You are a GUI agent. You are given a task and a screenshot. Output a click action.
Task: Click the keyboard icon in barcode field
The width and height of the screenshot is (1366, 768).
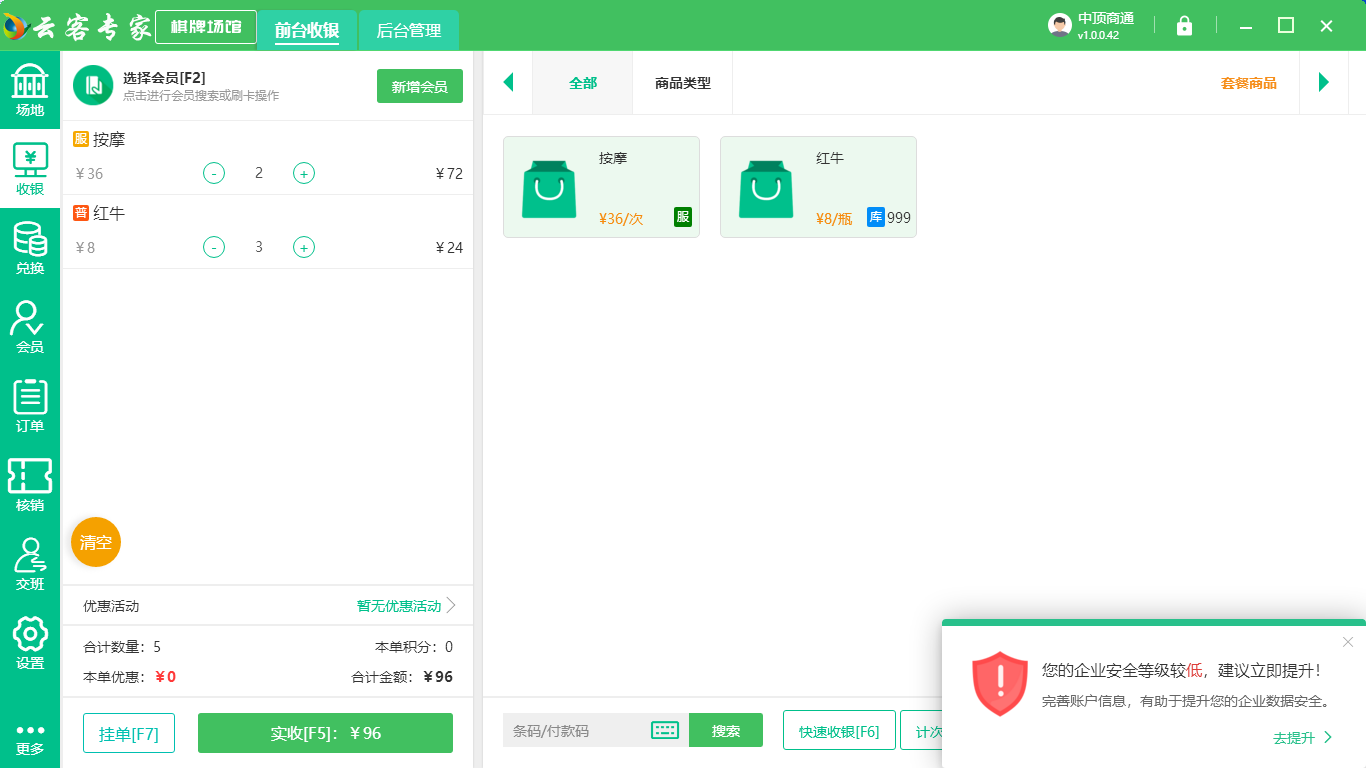coord(665,730)
